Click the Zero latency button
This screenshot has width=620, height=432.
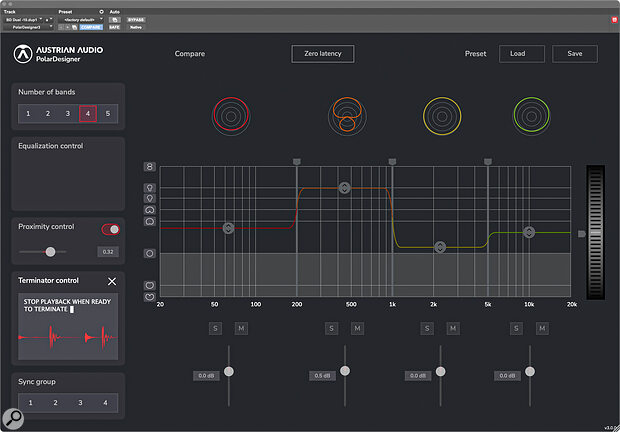(x=323, y=54)
